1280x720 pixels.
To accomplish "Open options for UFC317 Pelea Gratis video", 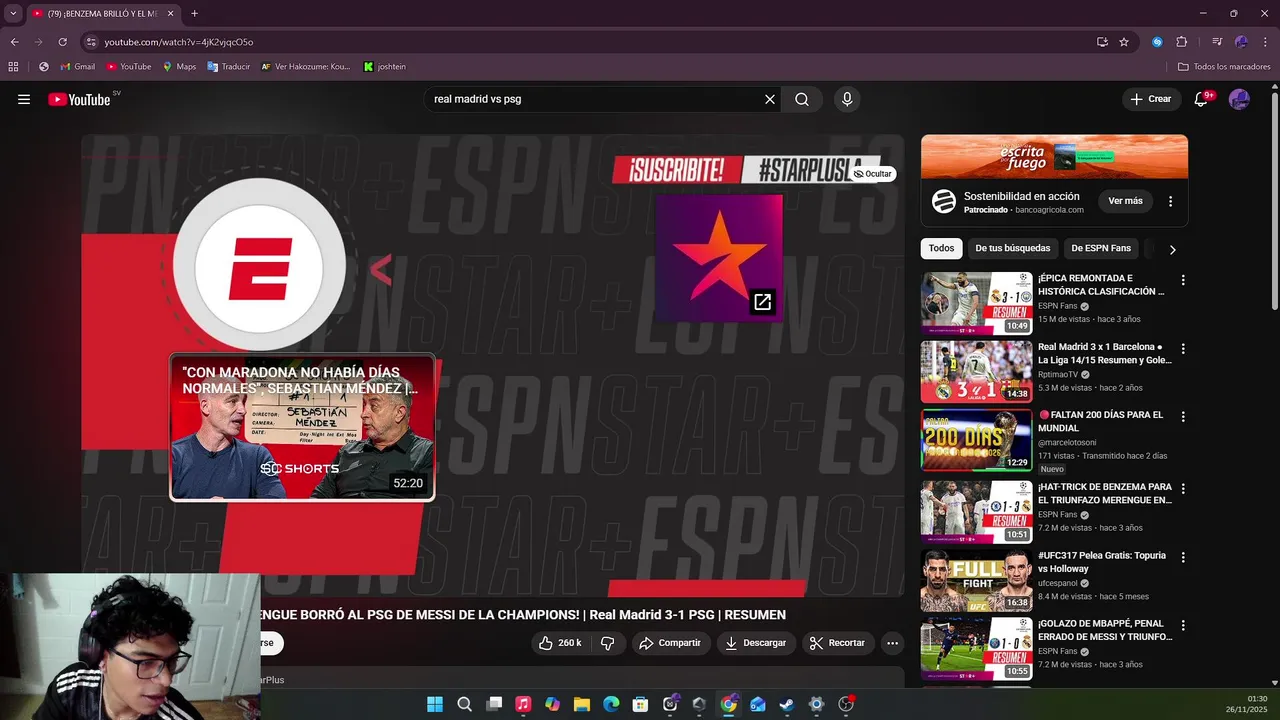I will 1183,557.
